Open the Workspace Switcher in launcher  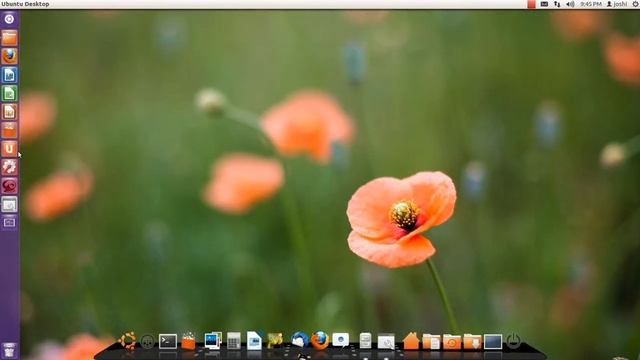click(x=9, y=222)
